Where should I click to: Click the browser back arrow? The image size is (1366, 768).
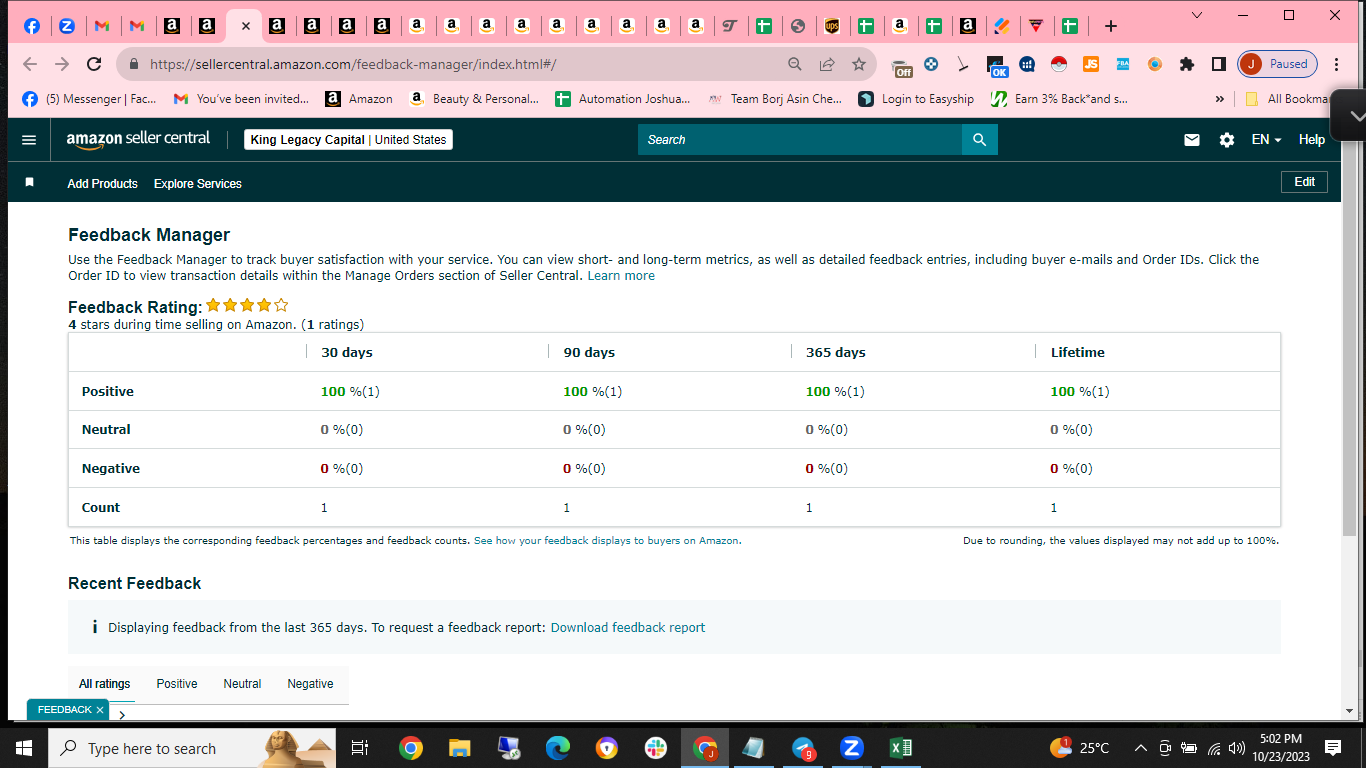(30, 64)
